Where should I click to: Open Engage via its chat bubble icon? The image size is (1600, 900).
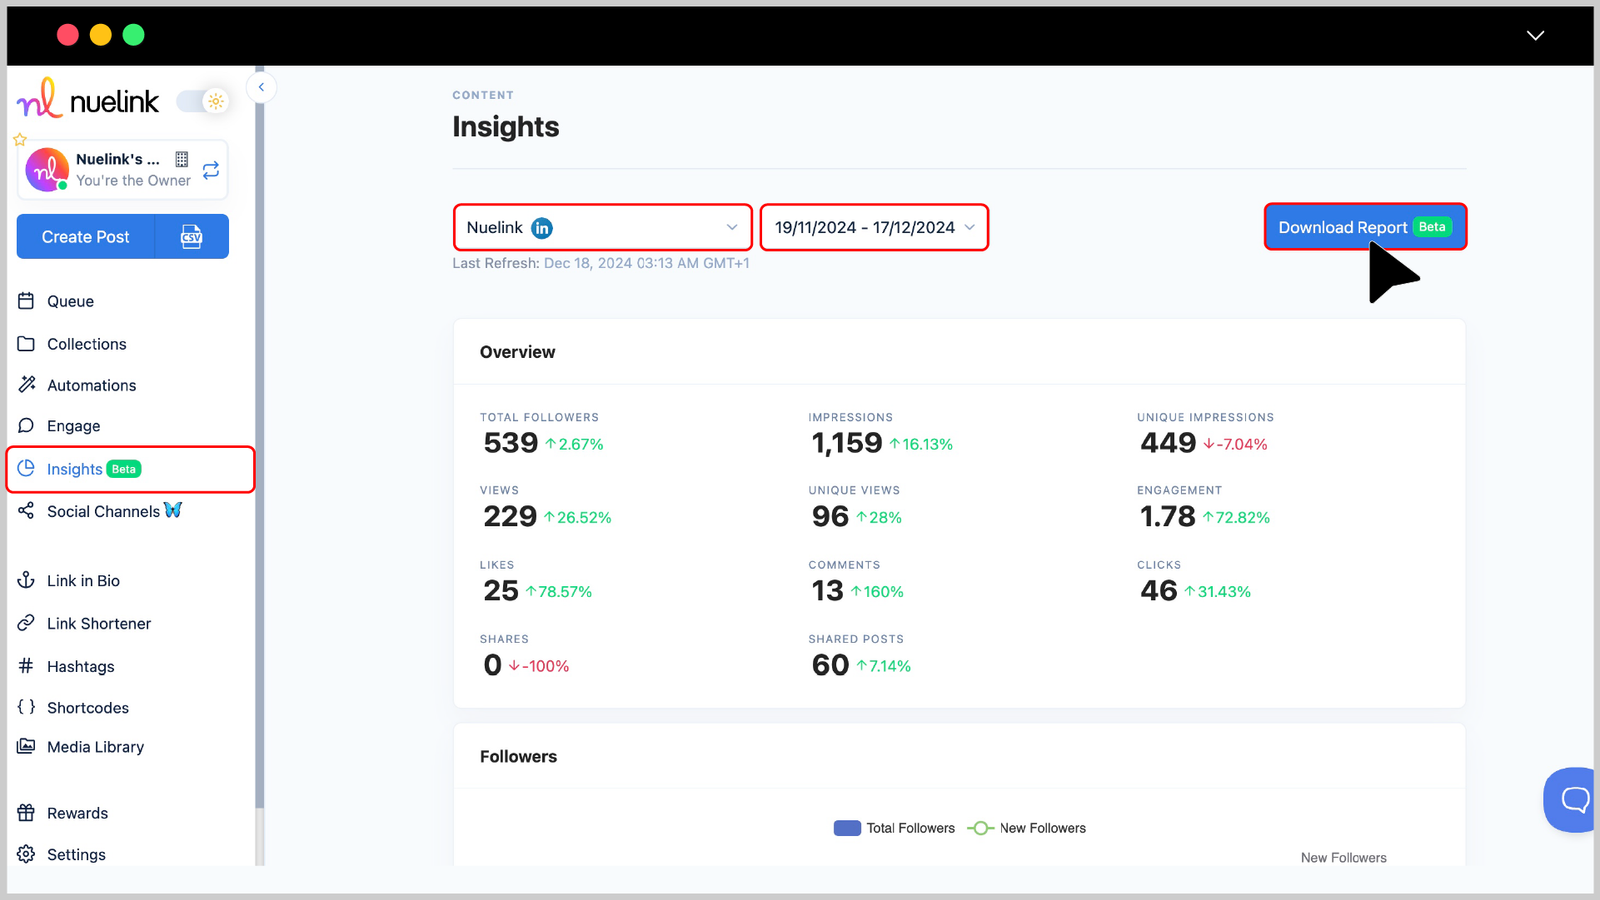point(28,425)
